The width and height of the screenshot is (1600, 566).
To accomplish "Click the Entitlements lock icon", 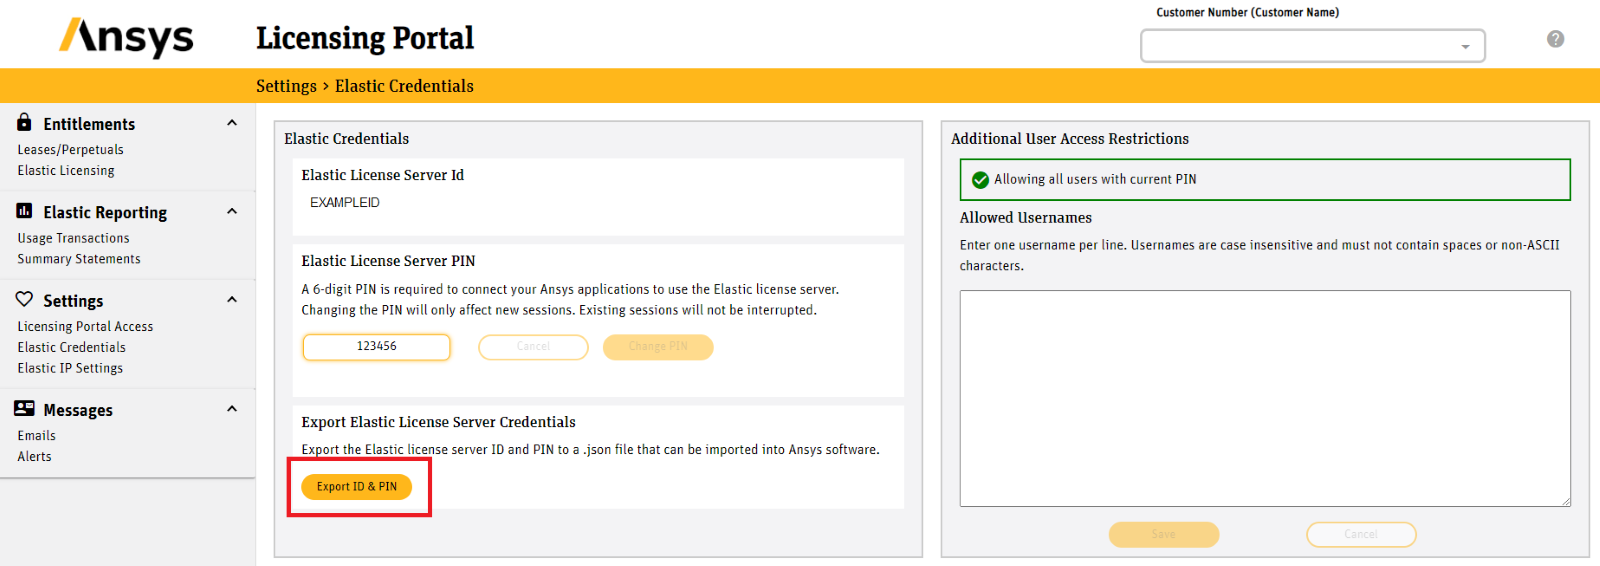I will coord(24,122).
